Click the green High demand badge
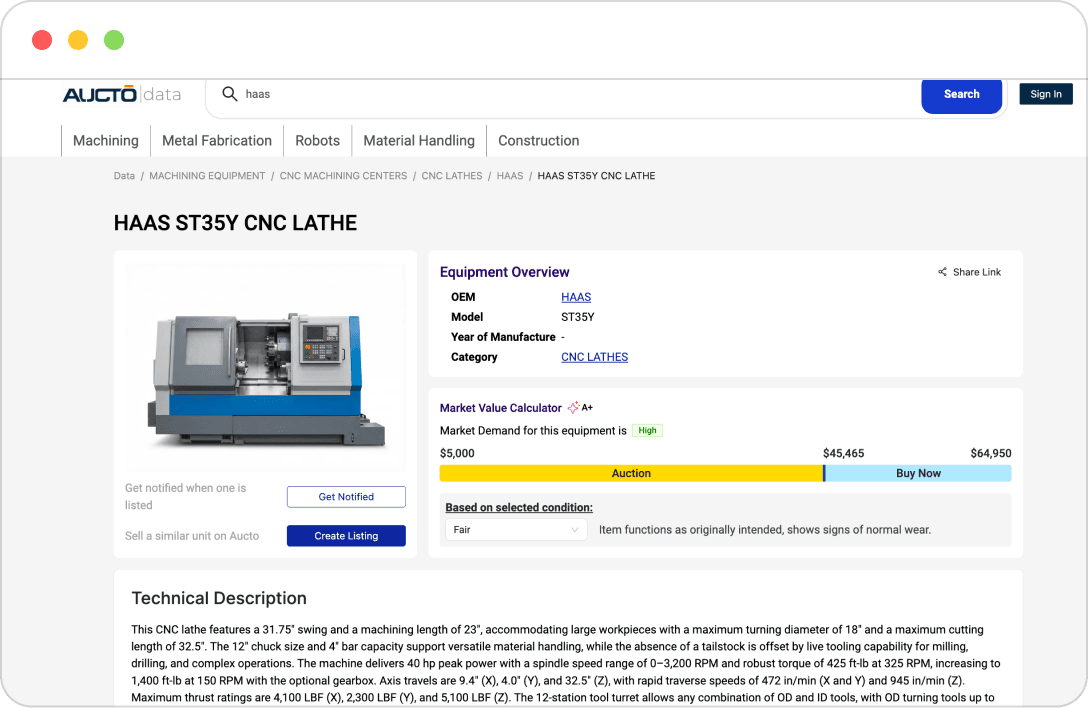The height and width of the screenshot is (708, 1088). 647,430
